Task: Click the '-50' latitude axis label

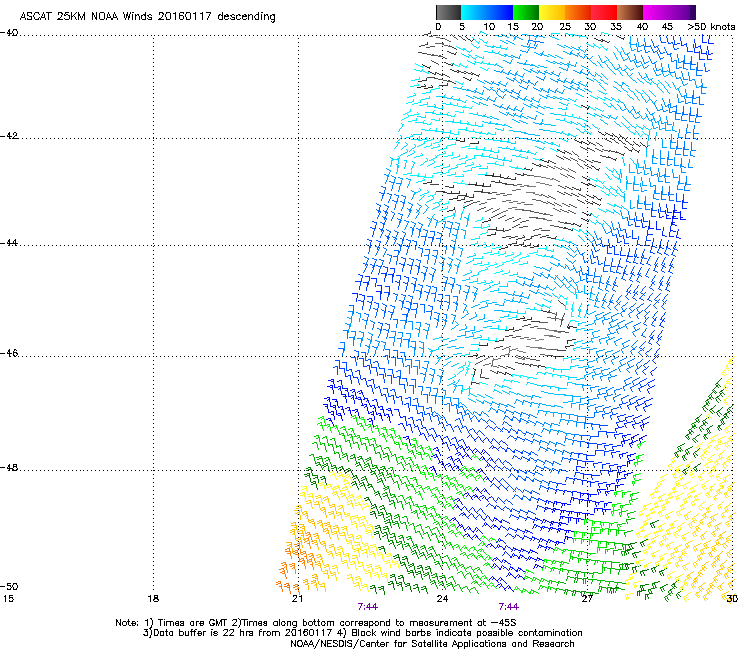Action: [x=9, y=586]
